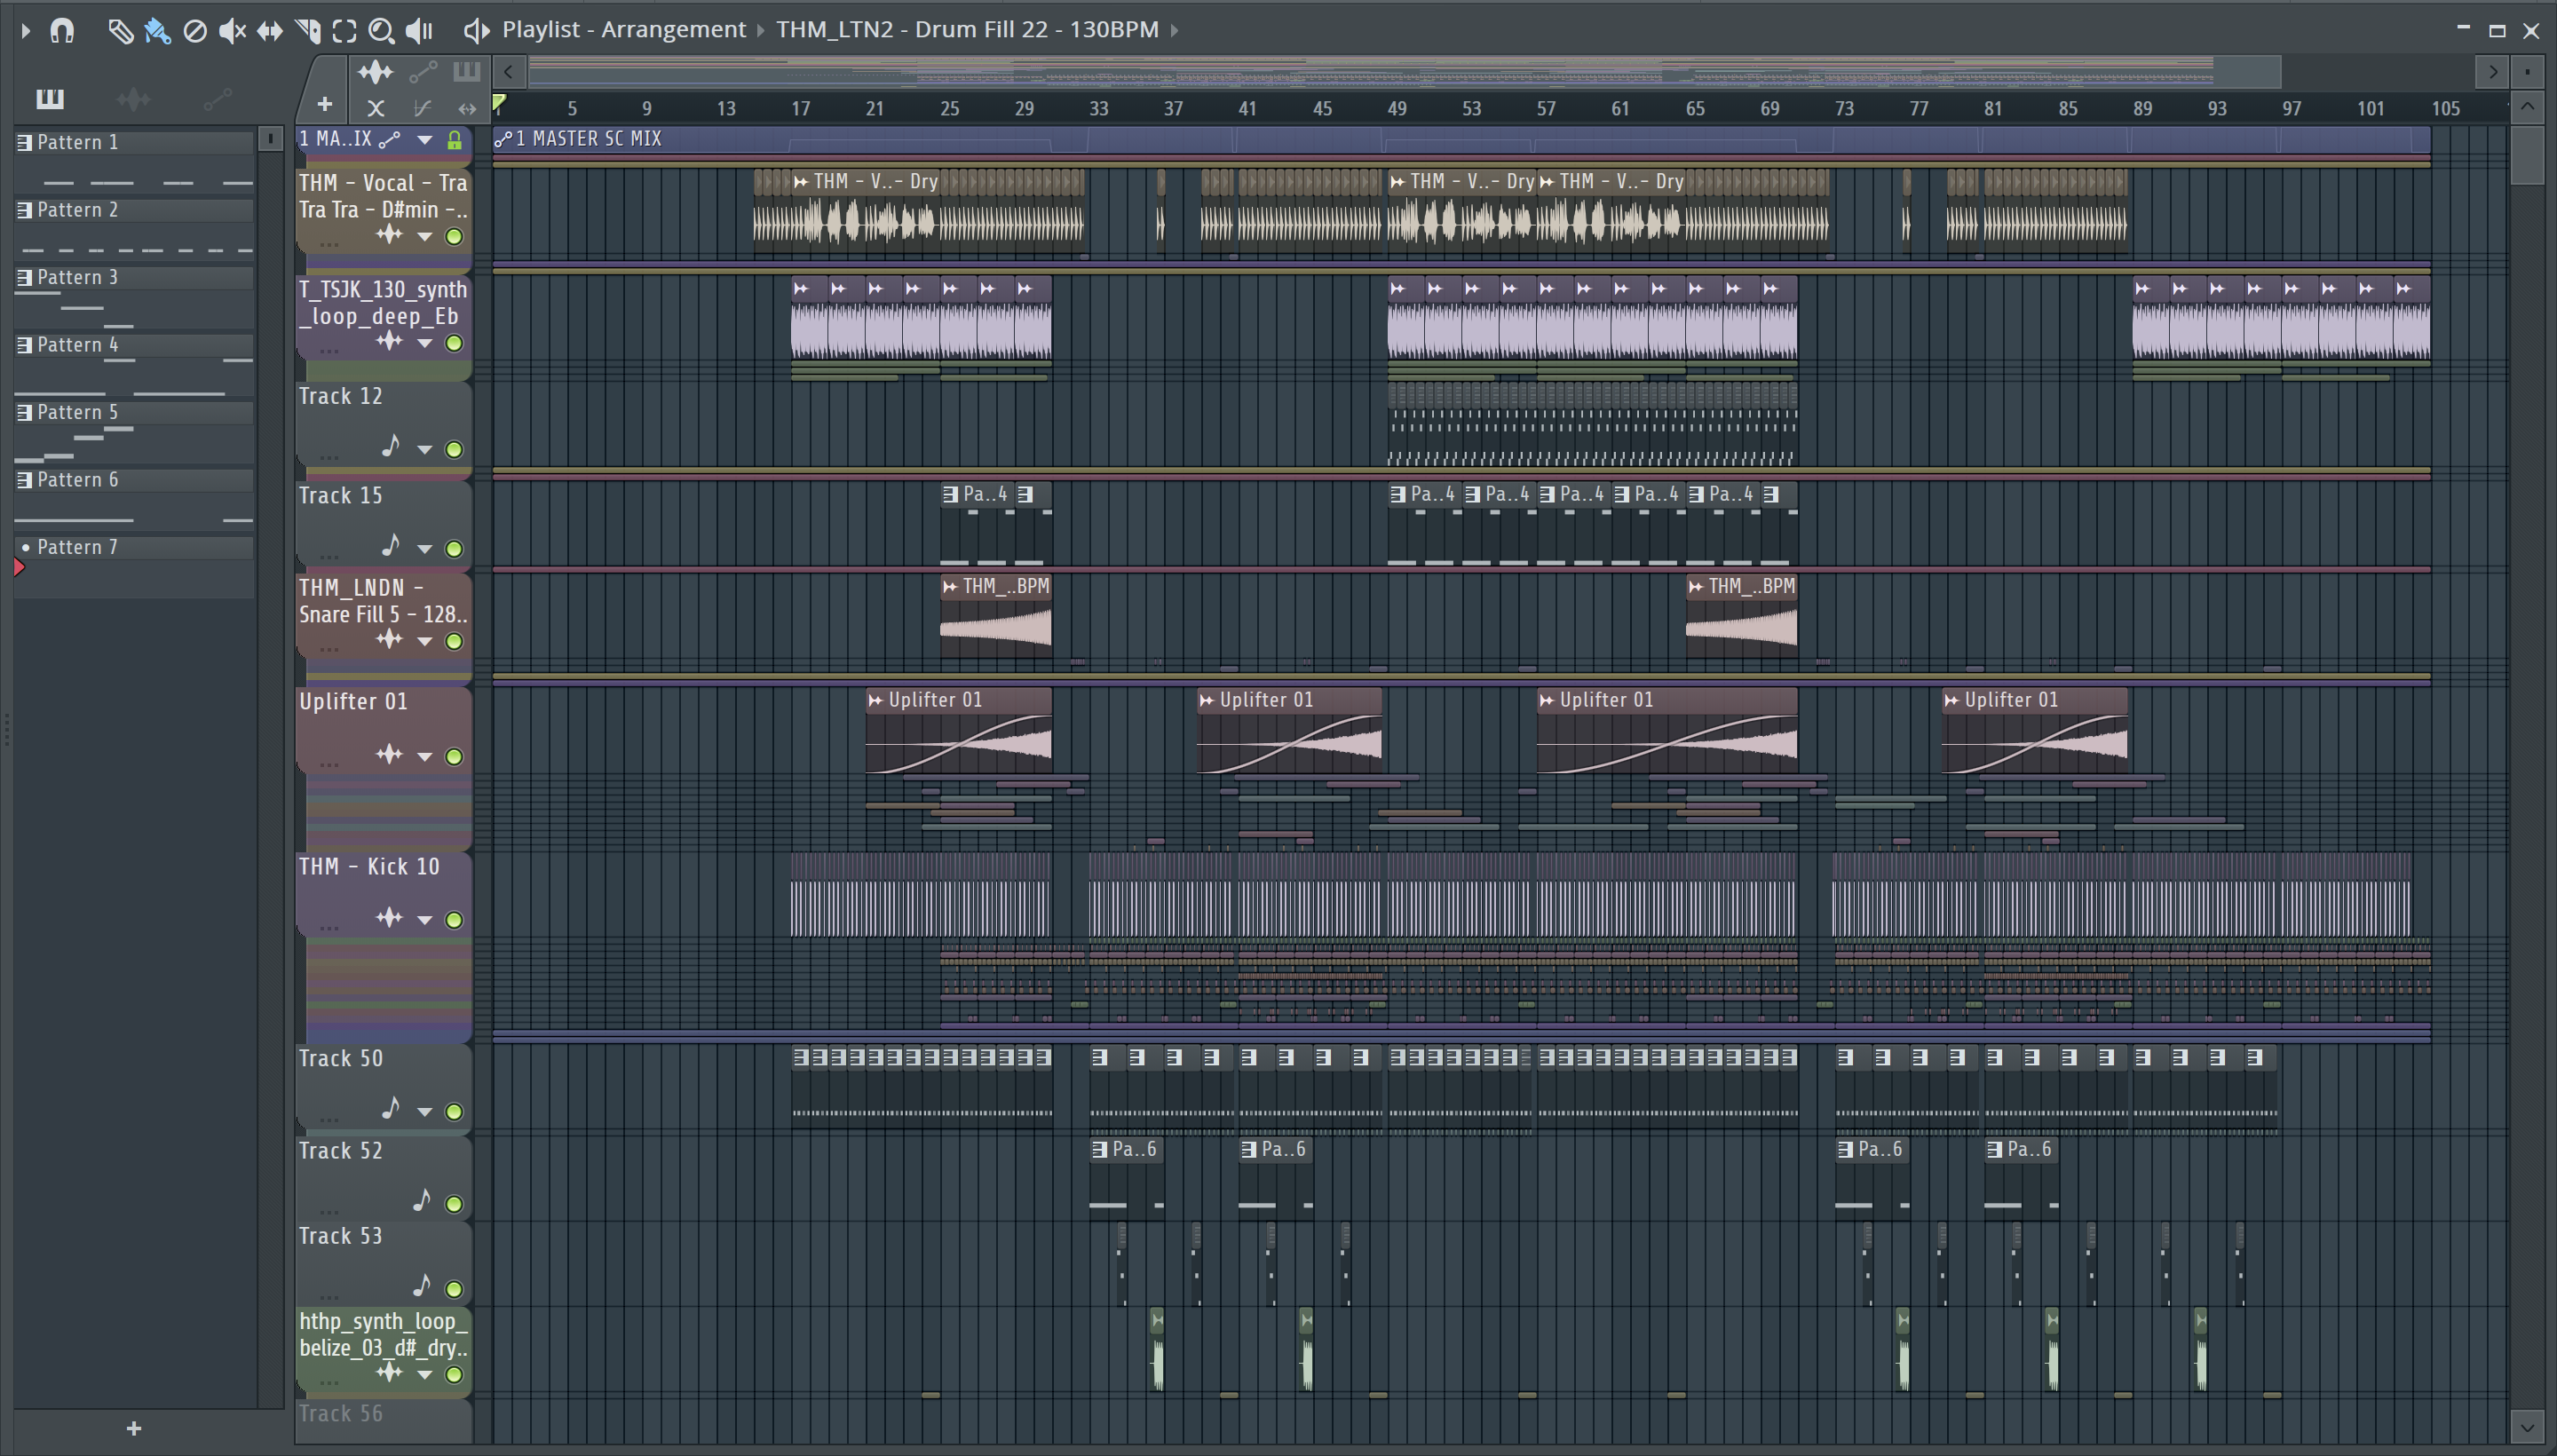Viewport: 2557px width, 1456px height.
Task: Select the Paint brush tool
Action: [x=157, y=31]
